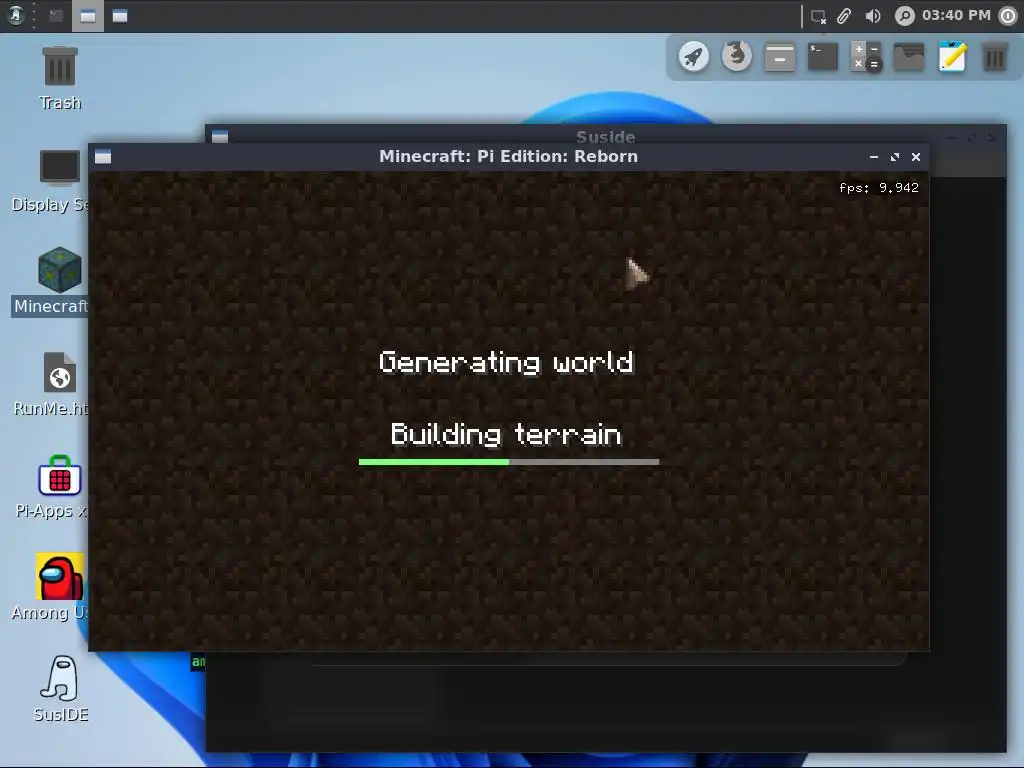
Task: Close the Minecraft: Pi Edition: Reborn window
Action: pos(916,157)
